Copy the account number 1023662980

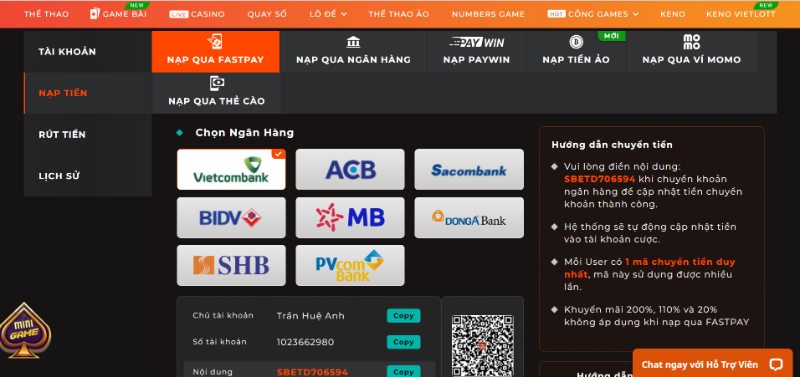coord(404,342)
